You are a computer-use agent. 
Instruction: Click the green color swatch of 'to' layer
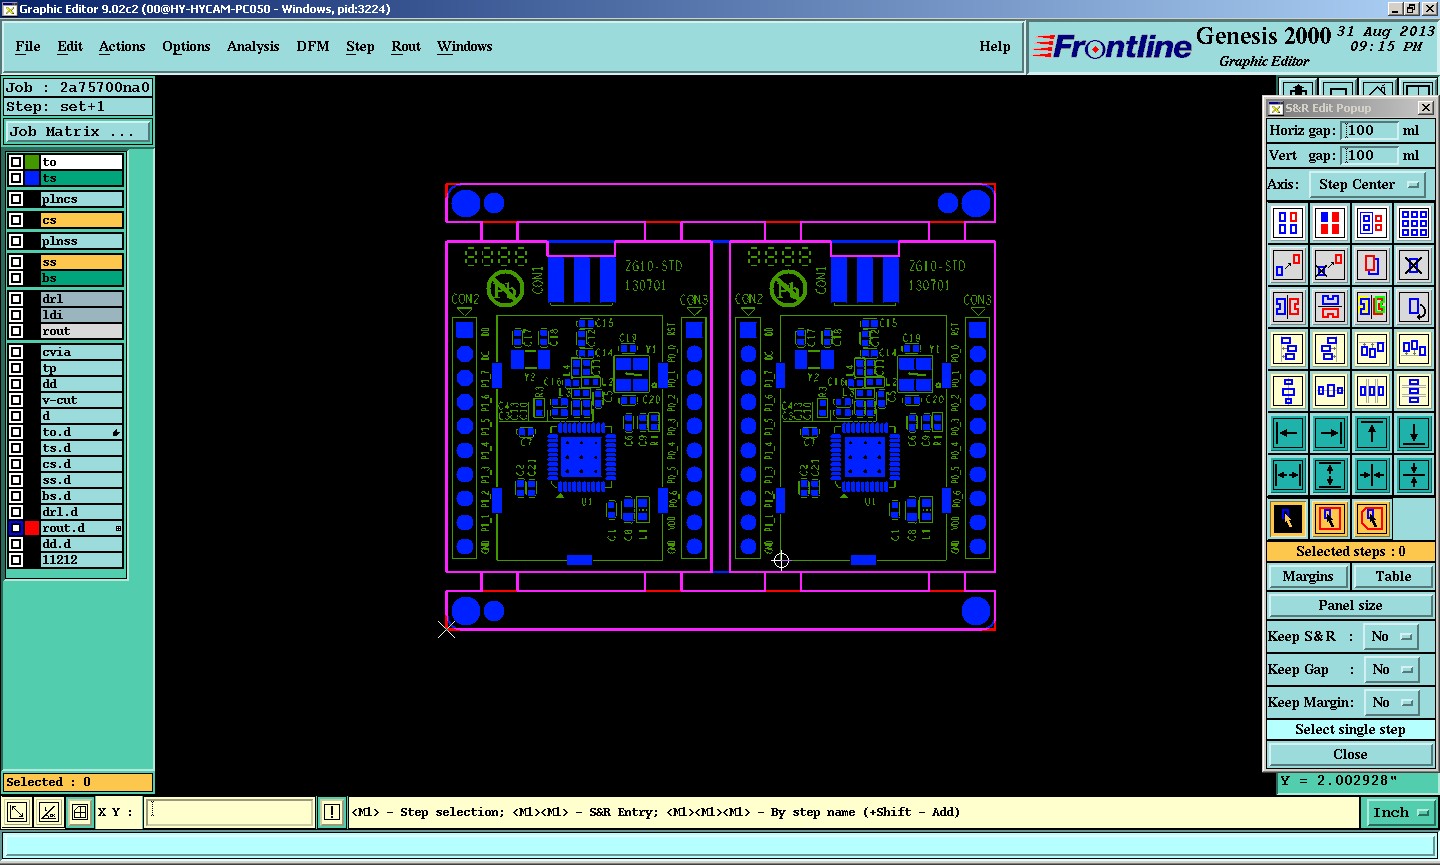click(x=32, y=162)
